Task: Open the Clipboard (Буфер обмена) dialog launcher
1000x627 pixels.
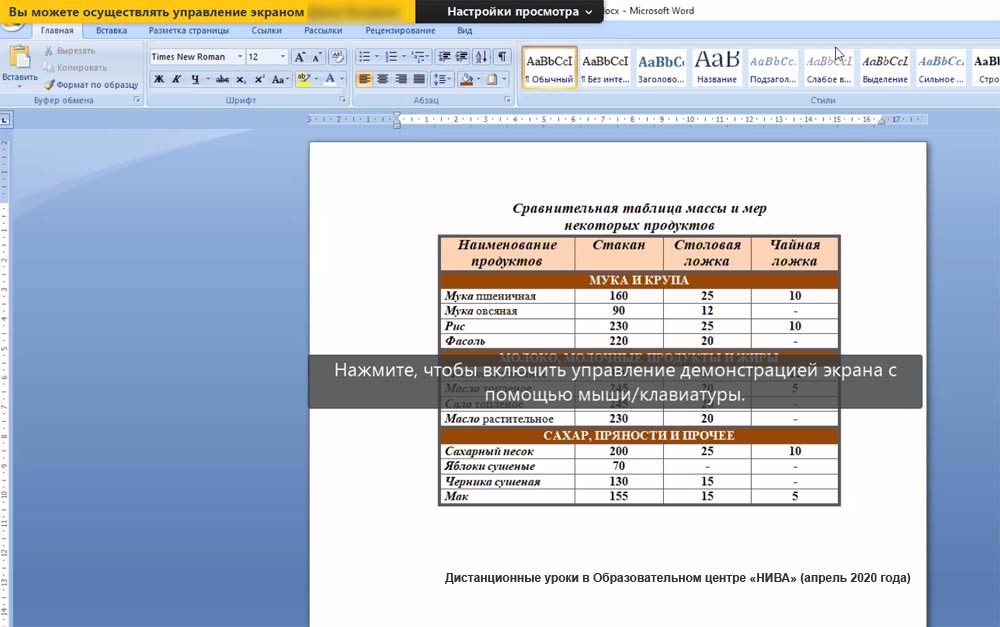Action: click(136, 100)
